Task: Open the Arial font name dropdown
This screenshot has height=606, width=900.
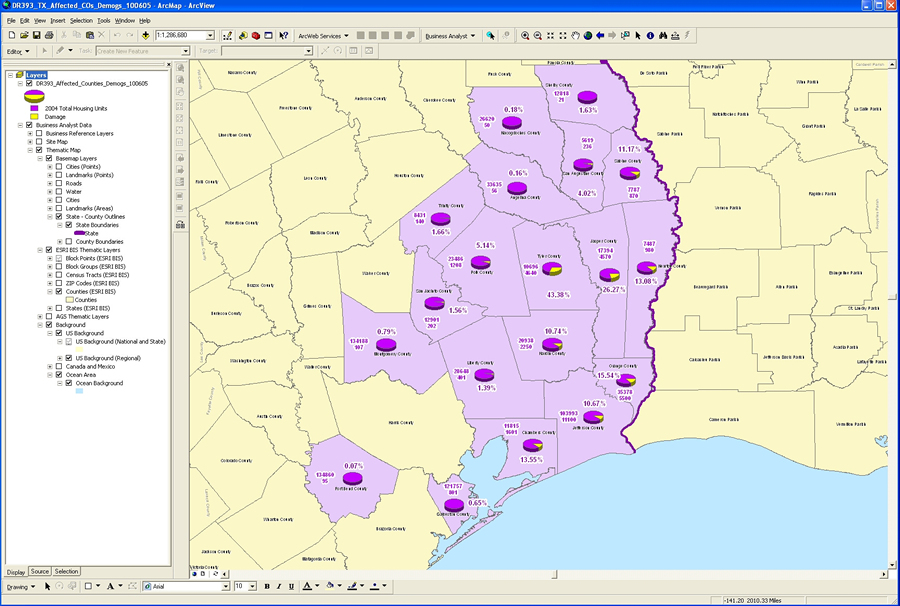Action: (226, 586)
